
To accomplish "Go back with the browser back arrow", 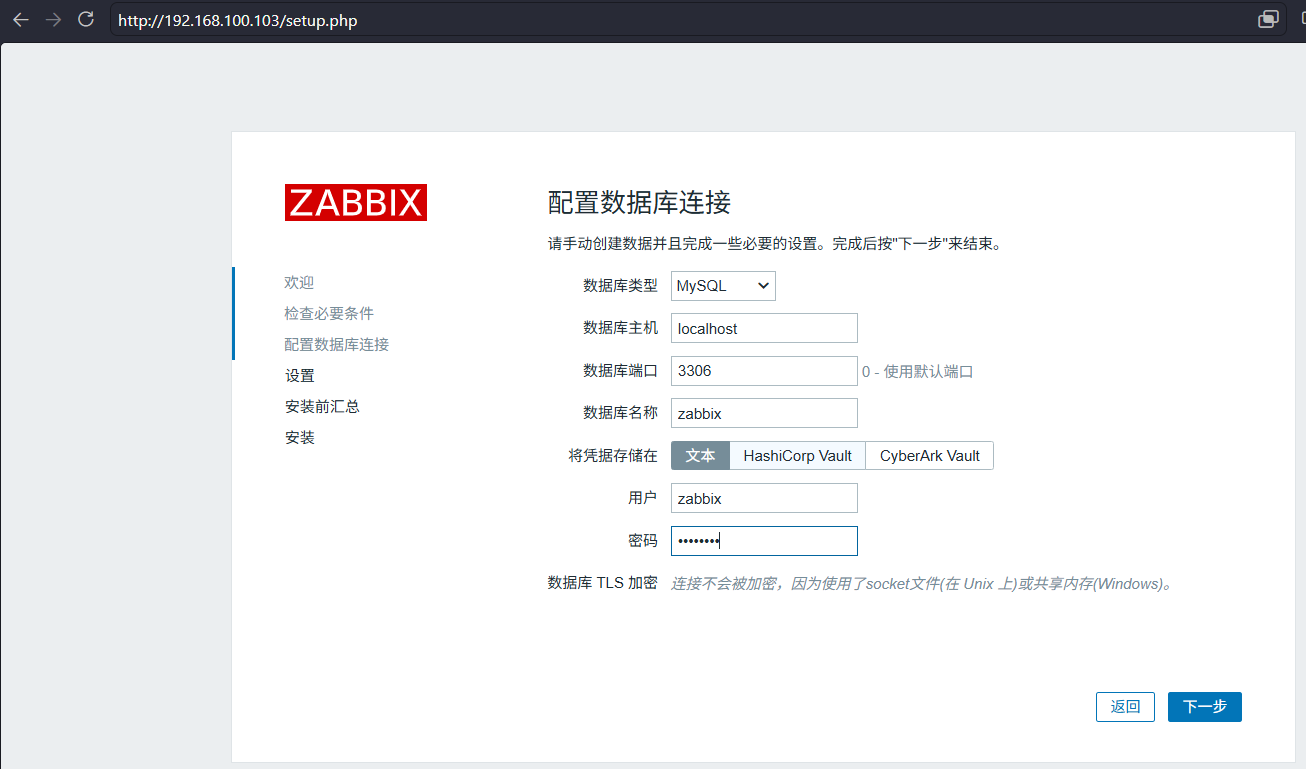I will (21, 20).
